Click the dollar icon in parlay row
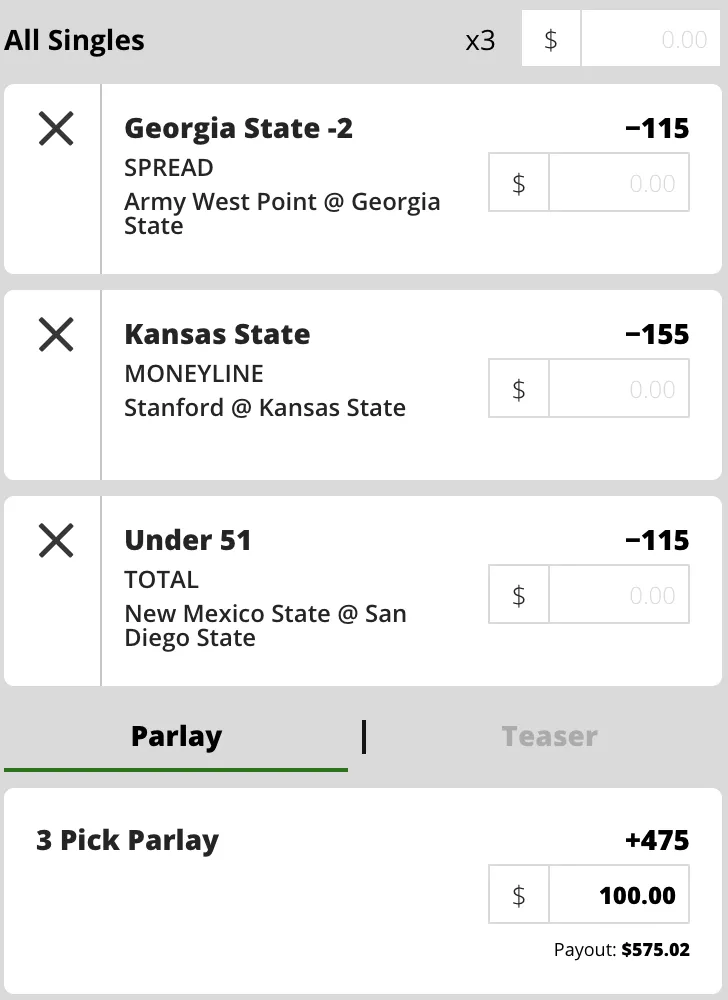The image size is (728, 1000). 519,895
